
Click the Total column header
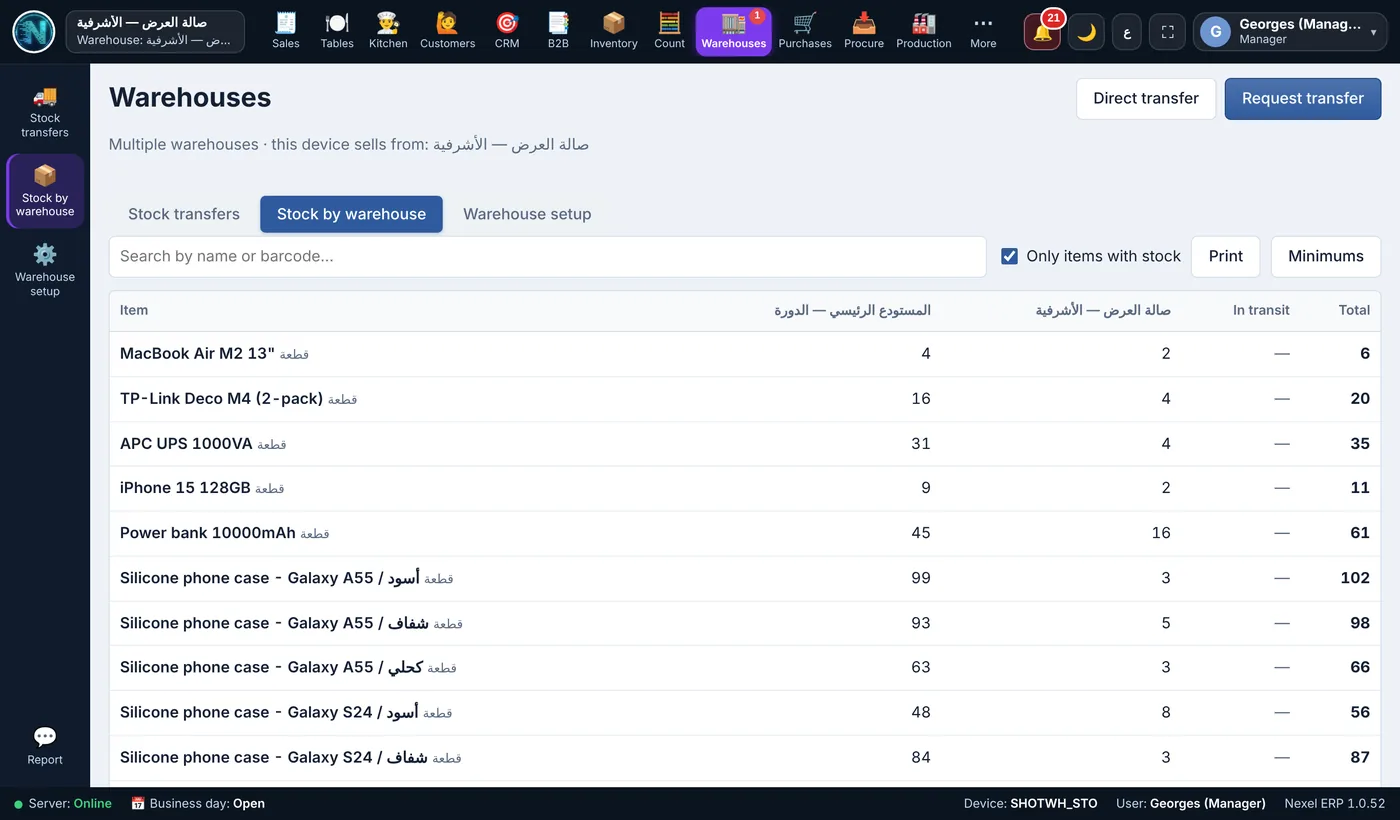pos(1354,310)
